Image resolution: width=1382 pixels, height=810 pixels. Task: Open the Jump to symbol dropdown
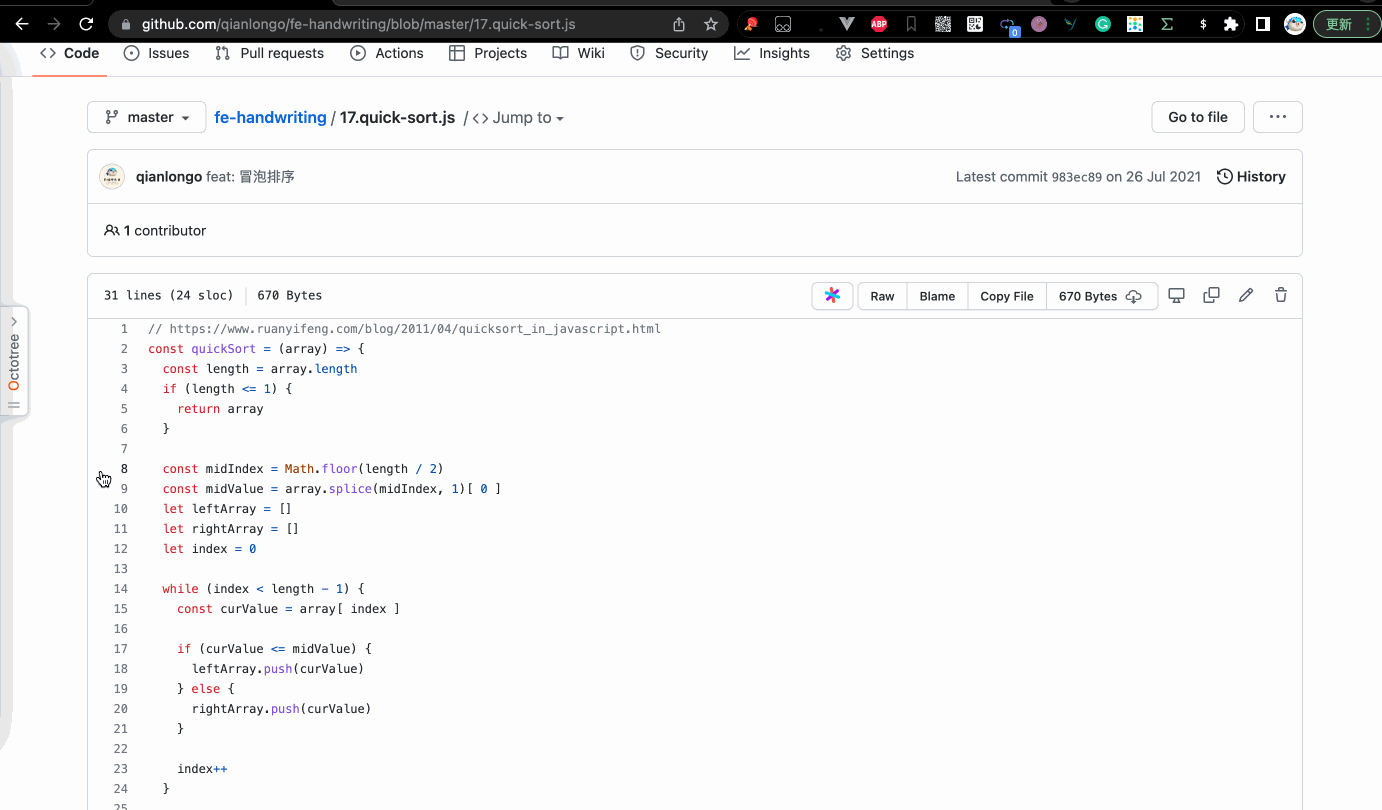tap(518, 118)
